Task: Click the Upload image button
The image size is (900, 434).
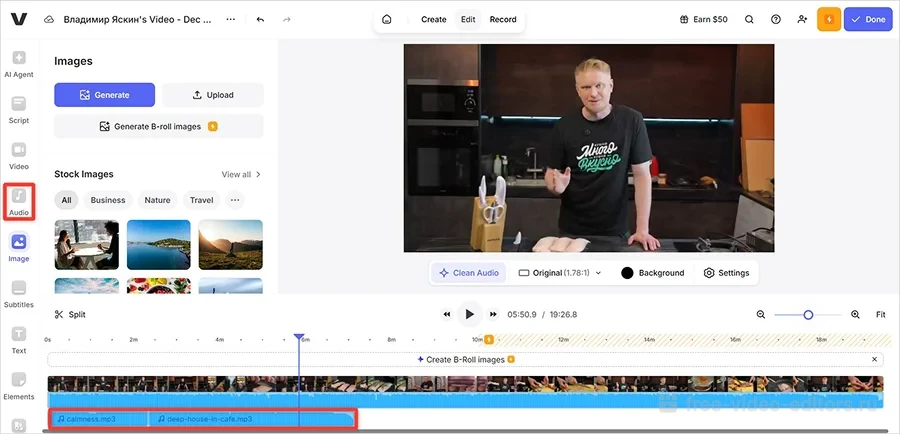Action: (213, 95)
